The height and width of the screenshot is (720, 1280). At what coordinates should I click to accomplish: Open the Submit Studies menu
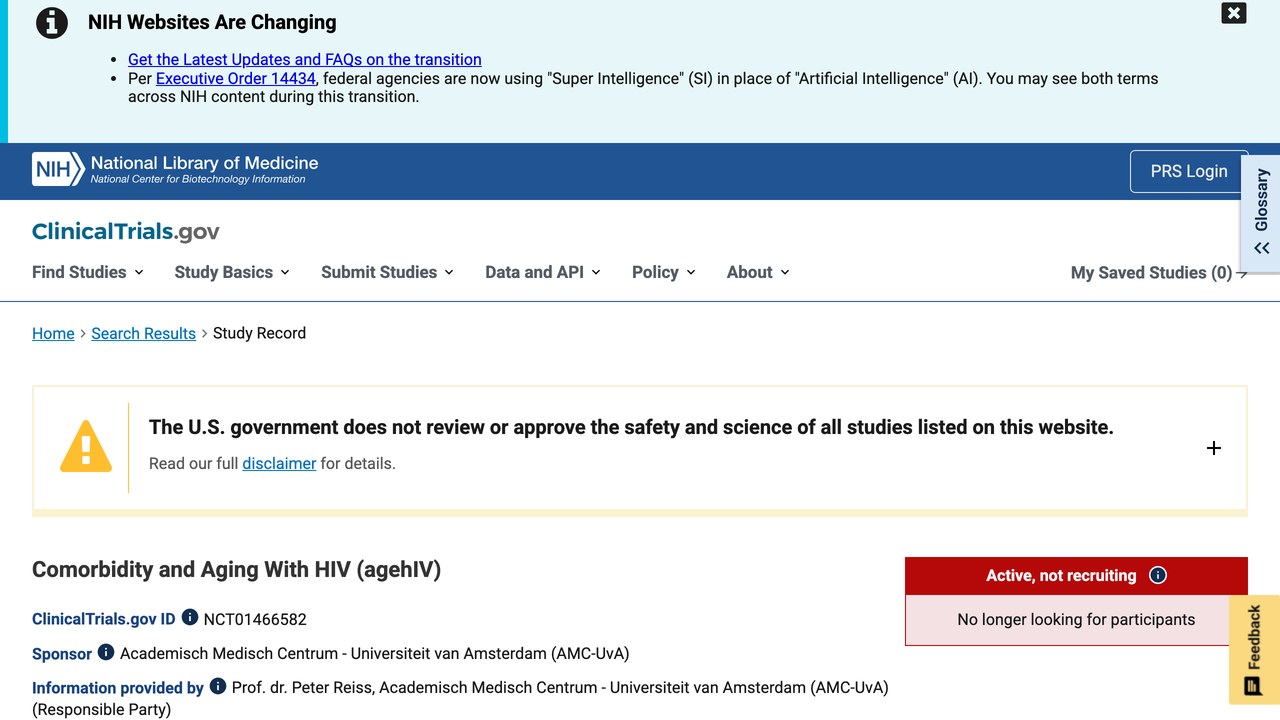point(387,272)
